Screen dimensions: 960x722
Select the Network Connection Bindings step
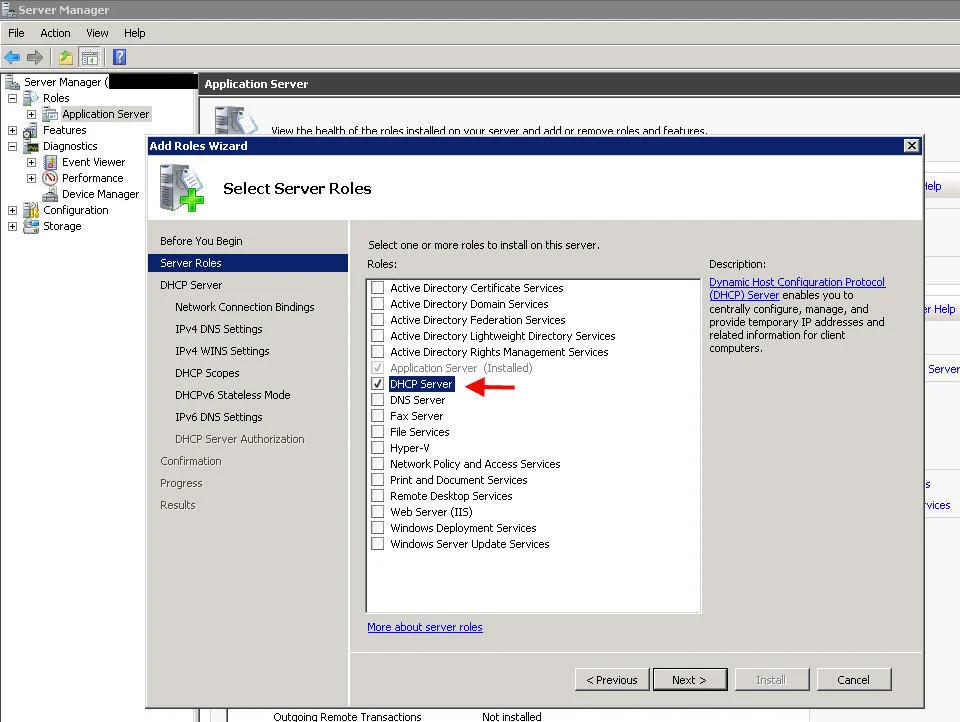point(244,307)
